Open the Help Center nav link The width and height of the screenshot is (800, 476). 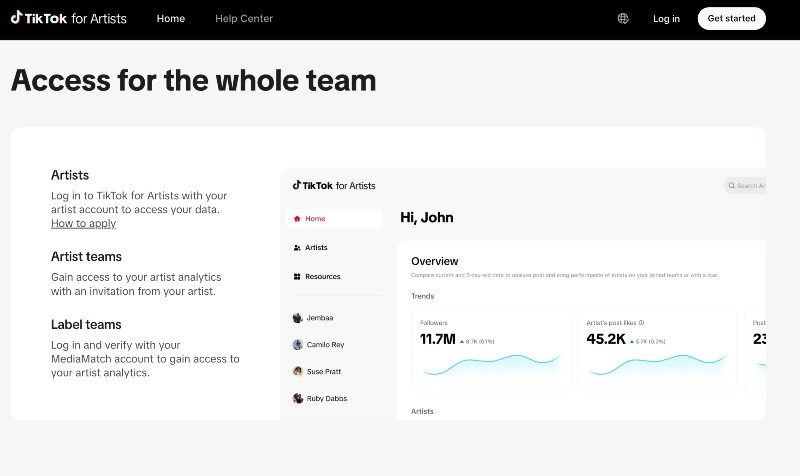[x=244, y=18]
